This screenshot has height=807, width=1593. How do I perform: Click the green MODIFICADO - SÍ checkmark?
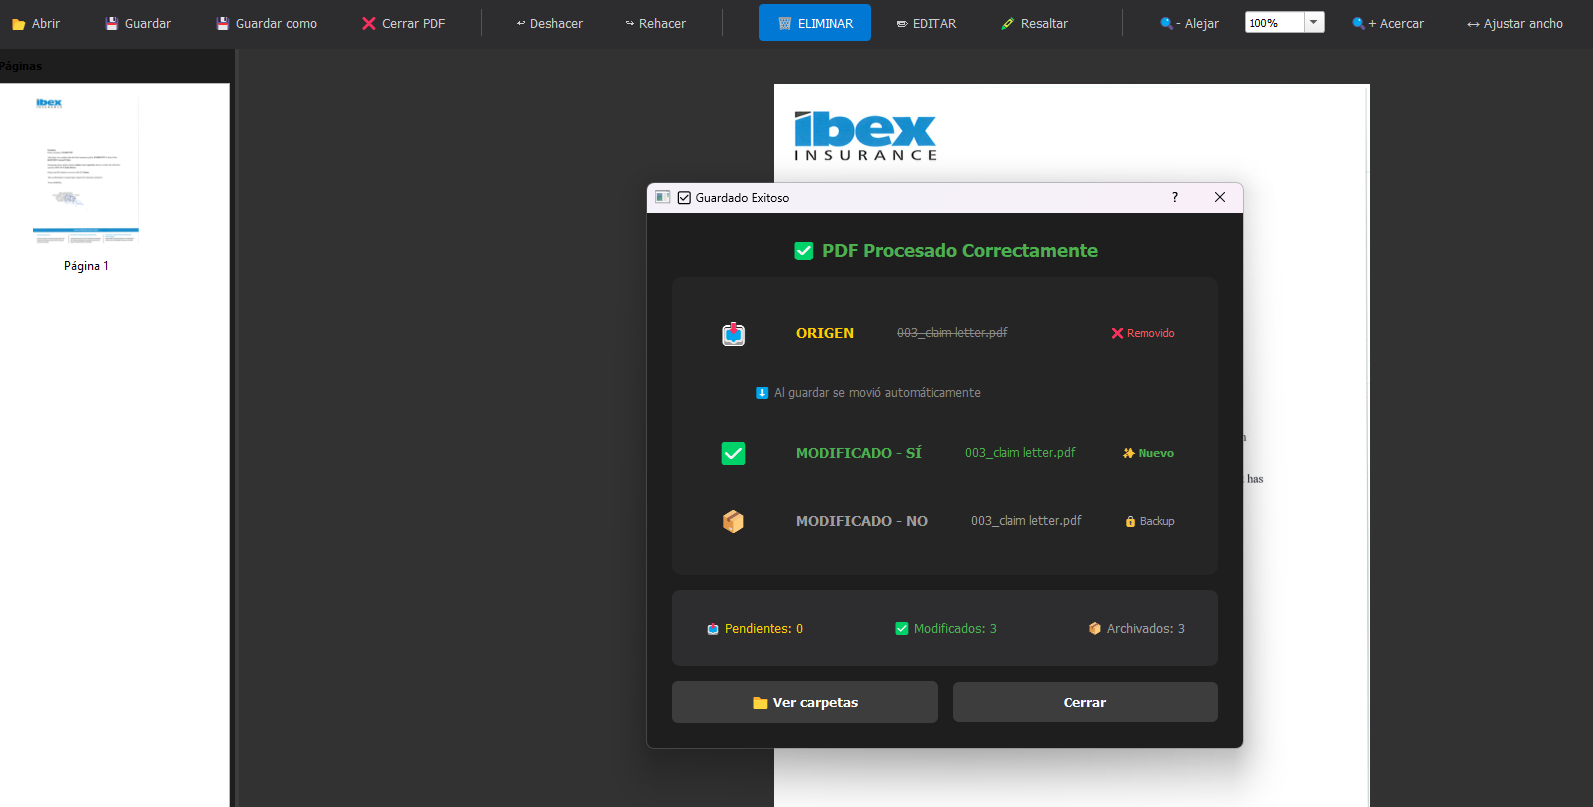tap(733, 453)
